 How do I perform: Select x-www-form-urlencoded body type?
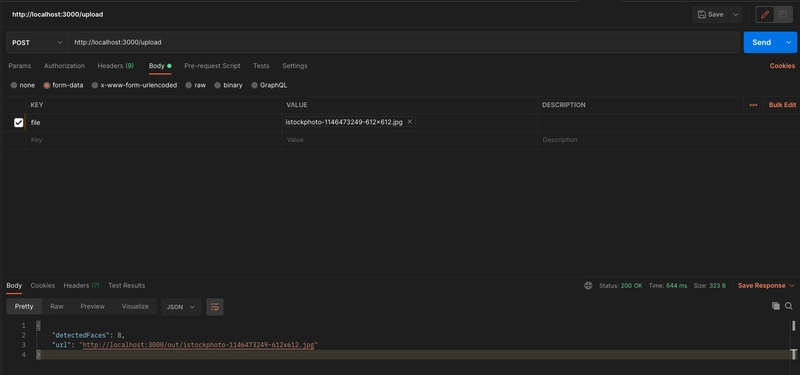point(134,85)
